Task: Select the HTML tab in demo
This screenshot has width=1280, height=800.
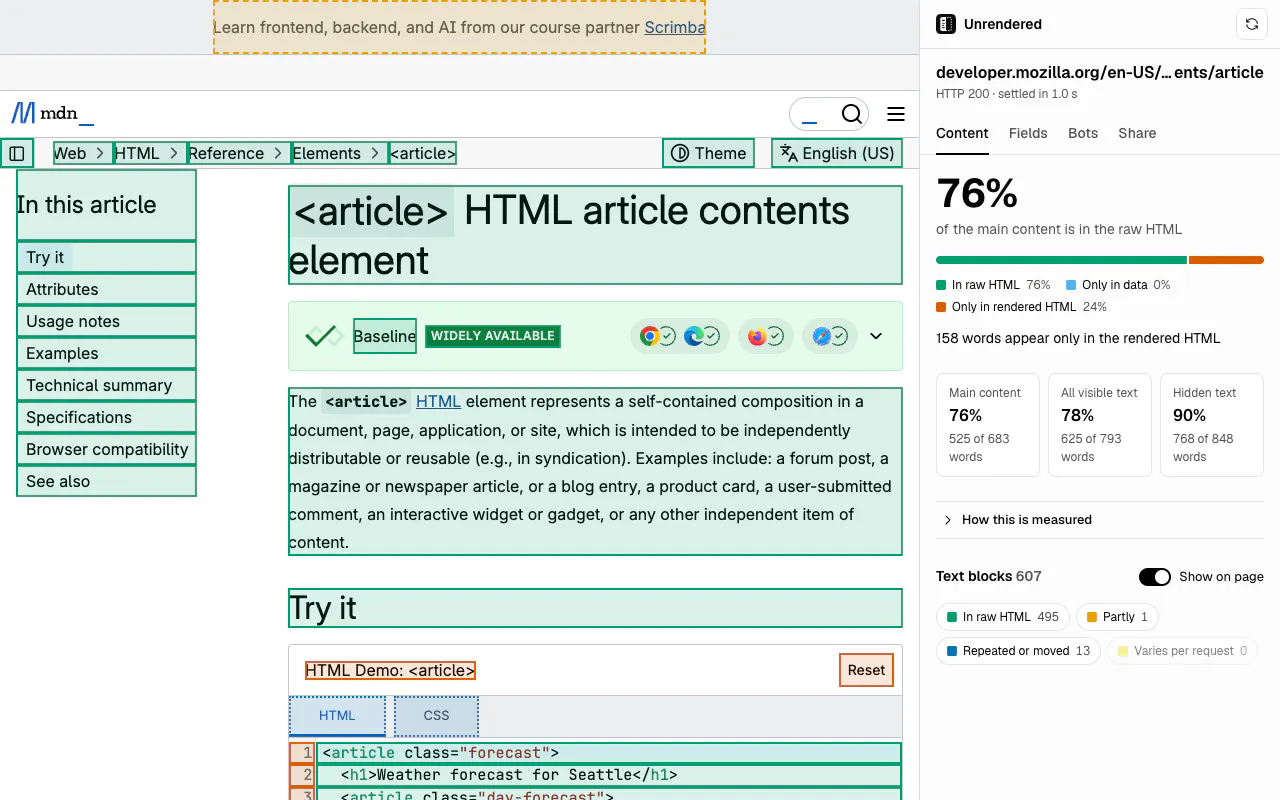Action: [337, 716]
